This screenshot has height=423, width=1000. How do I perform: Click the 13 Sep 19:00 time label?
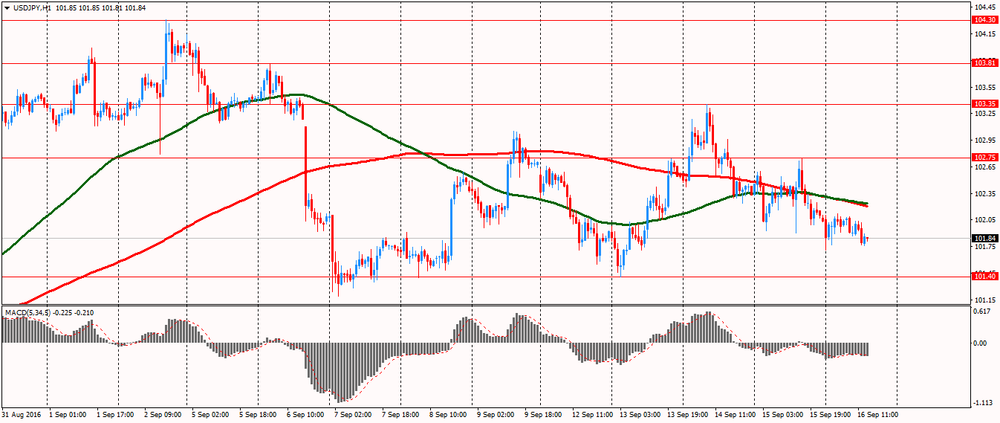click(686, 414)
